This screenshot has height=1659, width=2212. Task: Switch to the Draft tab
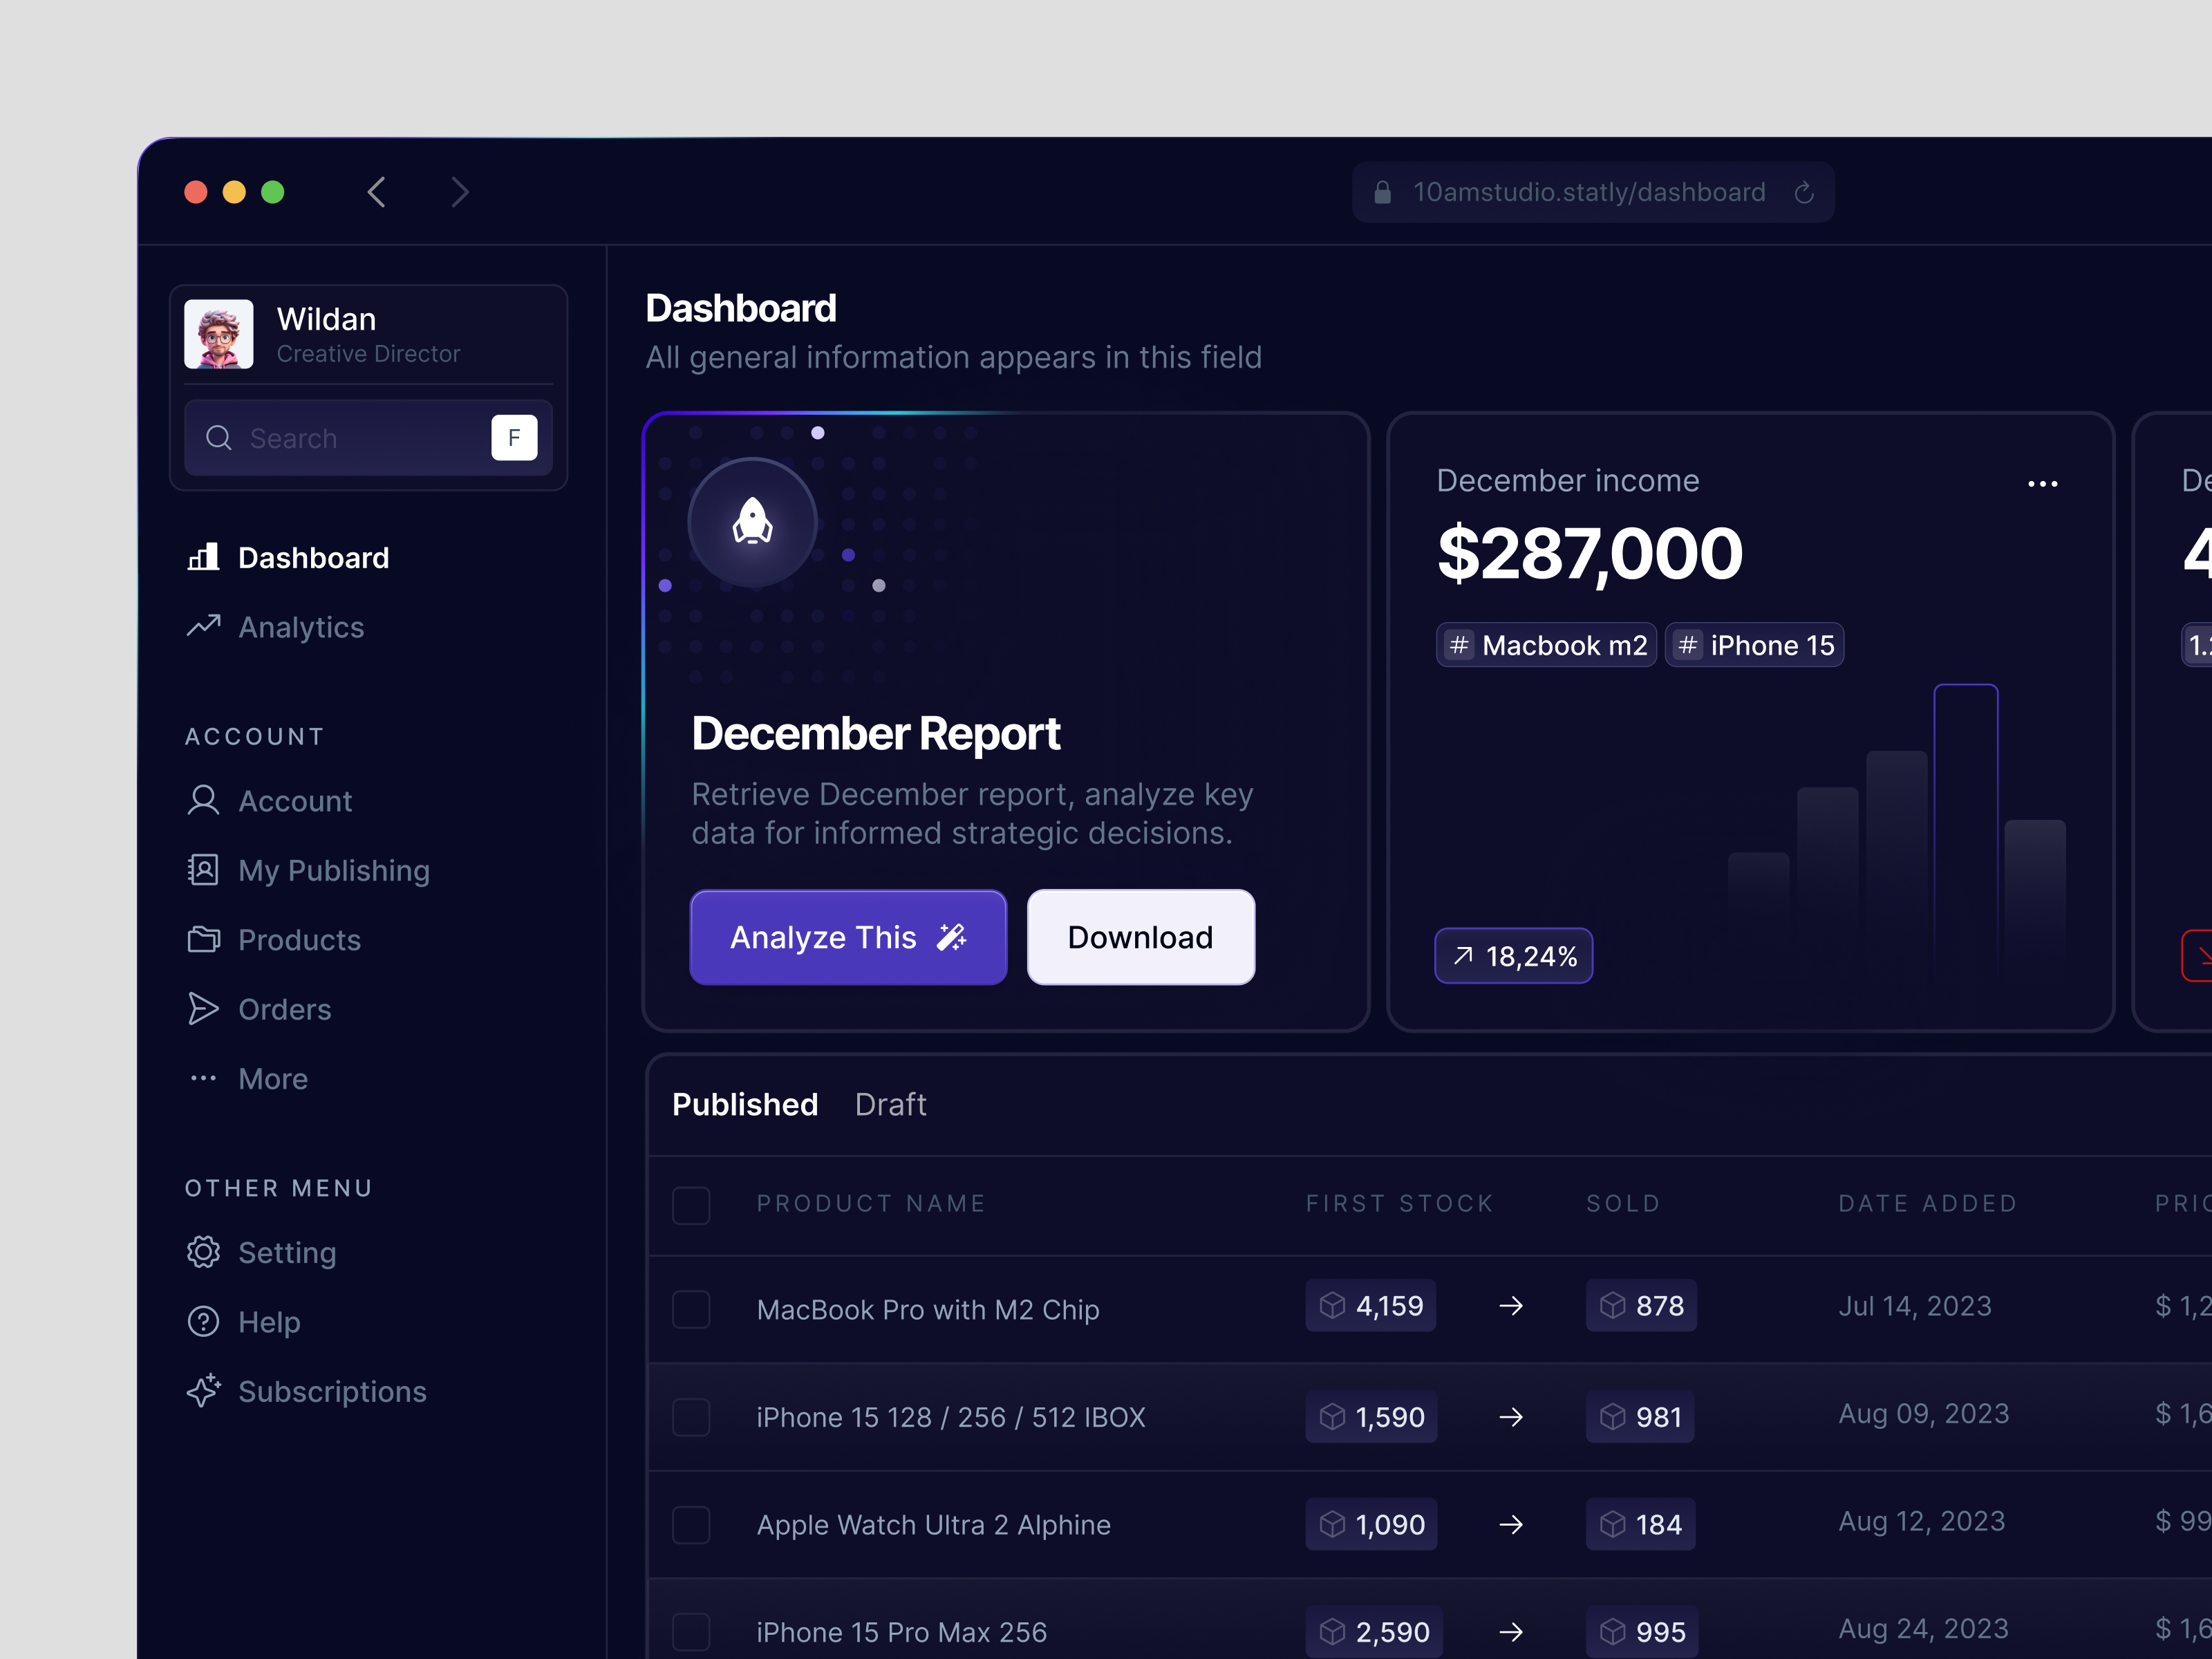pos(890,1104)
